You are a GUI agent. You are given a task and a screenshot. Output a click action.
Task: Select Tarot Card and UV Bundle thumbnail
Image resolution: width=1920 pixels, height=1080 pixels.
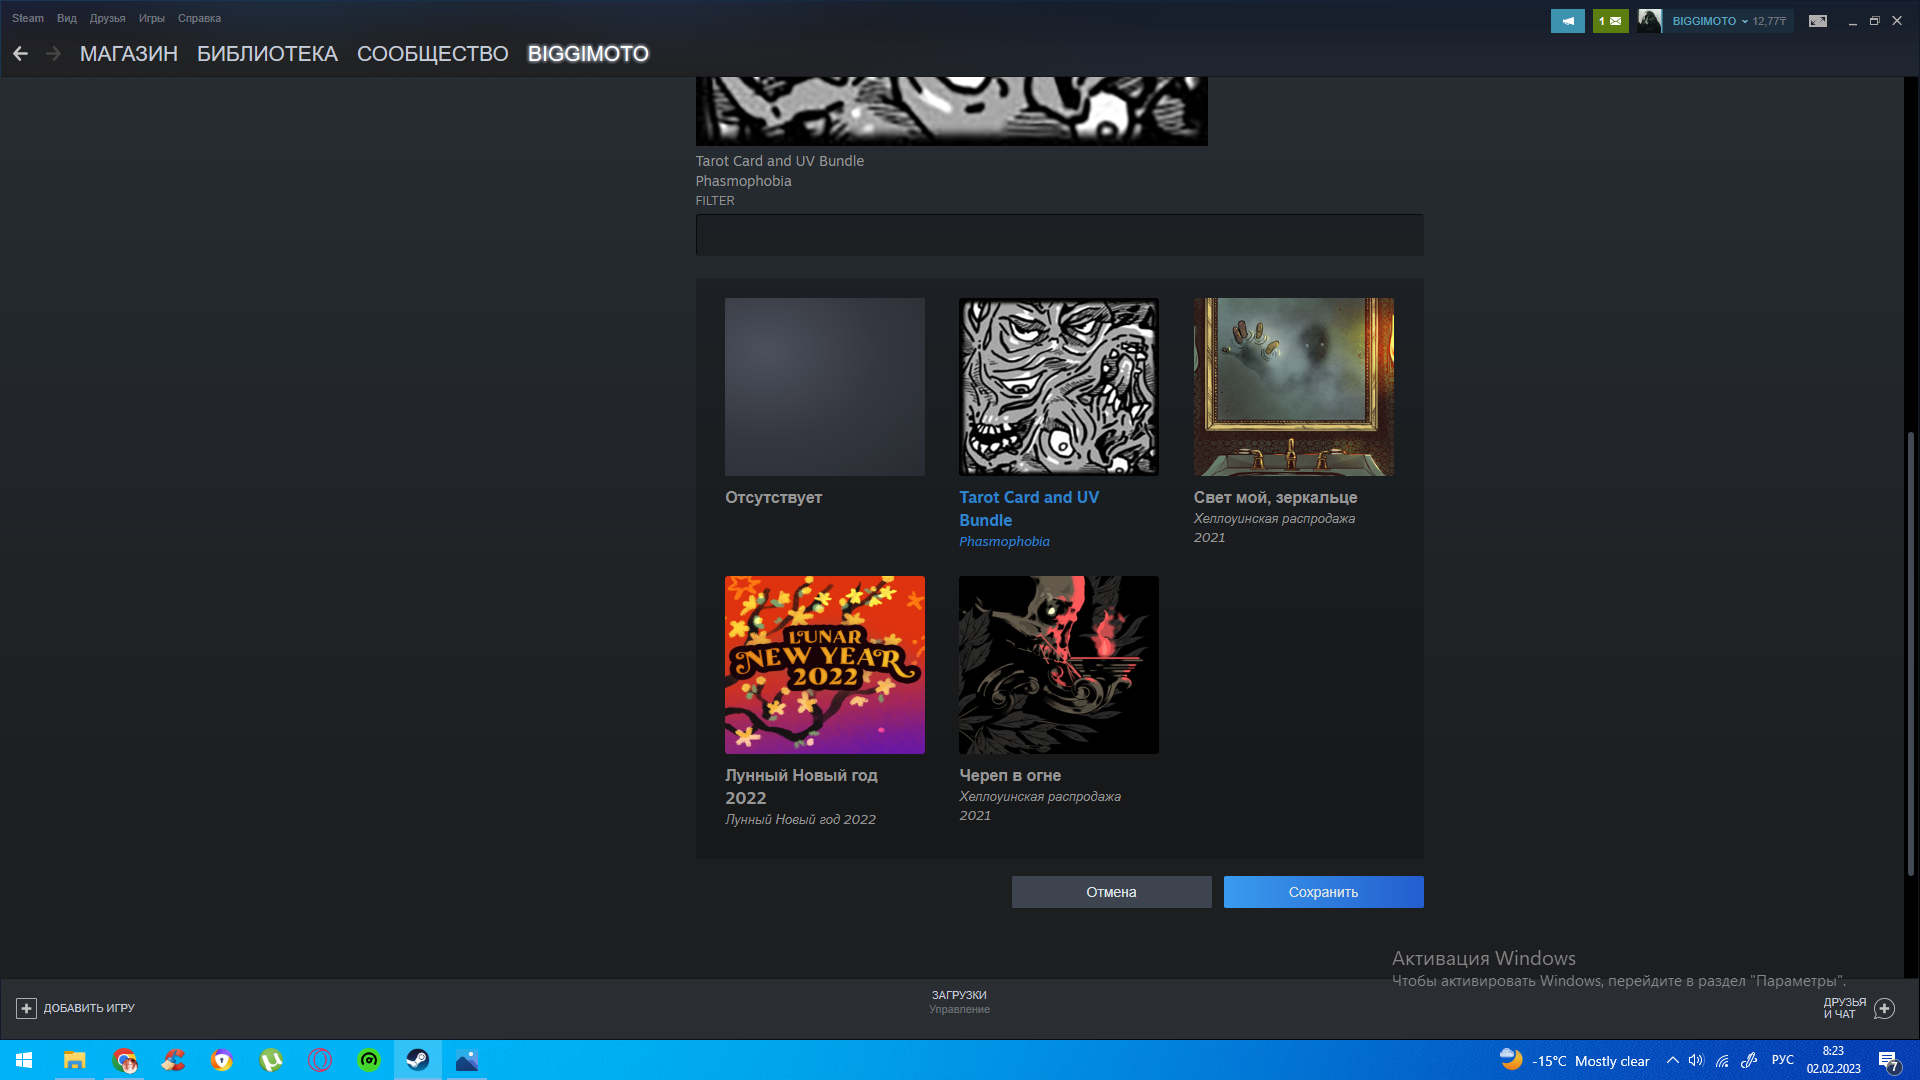click(x=1058, y=387)
